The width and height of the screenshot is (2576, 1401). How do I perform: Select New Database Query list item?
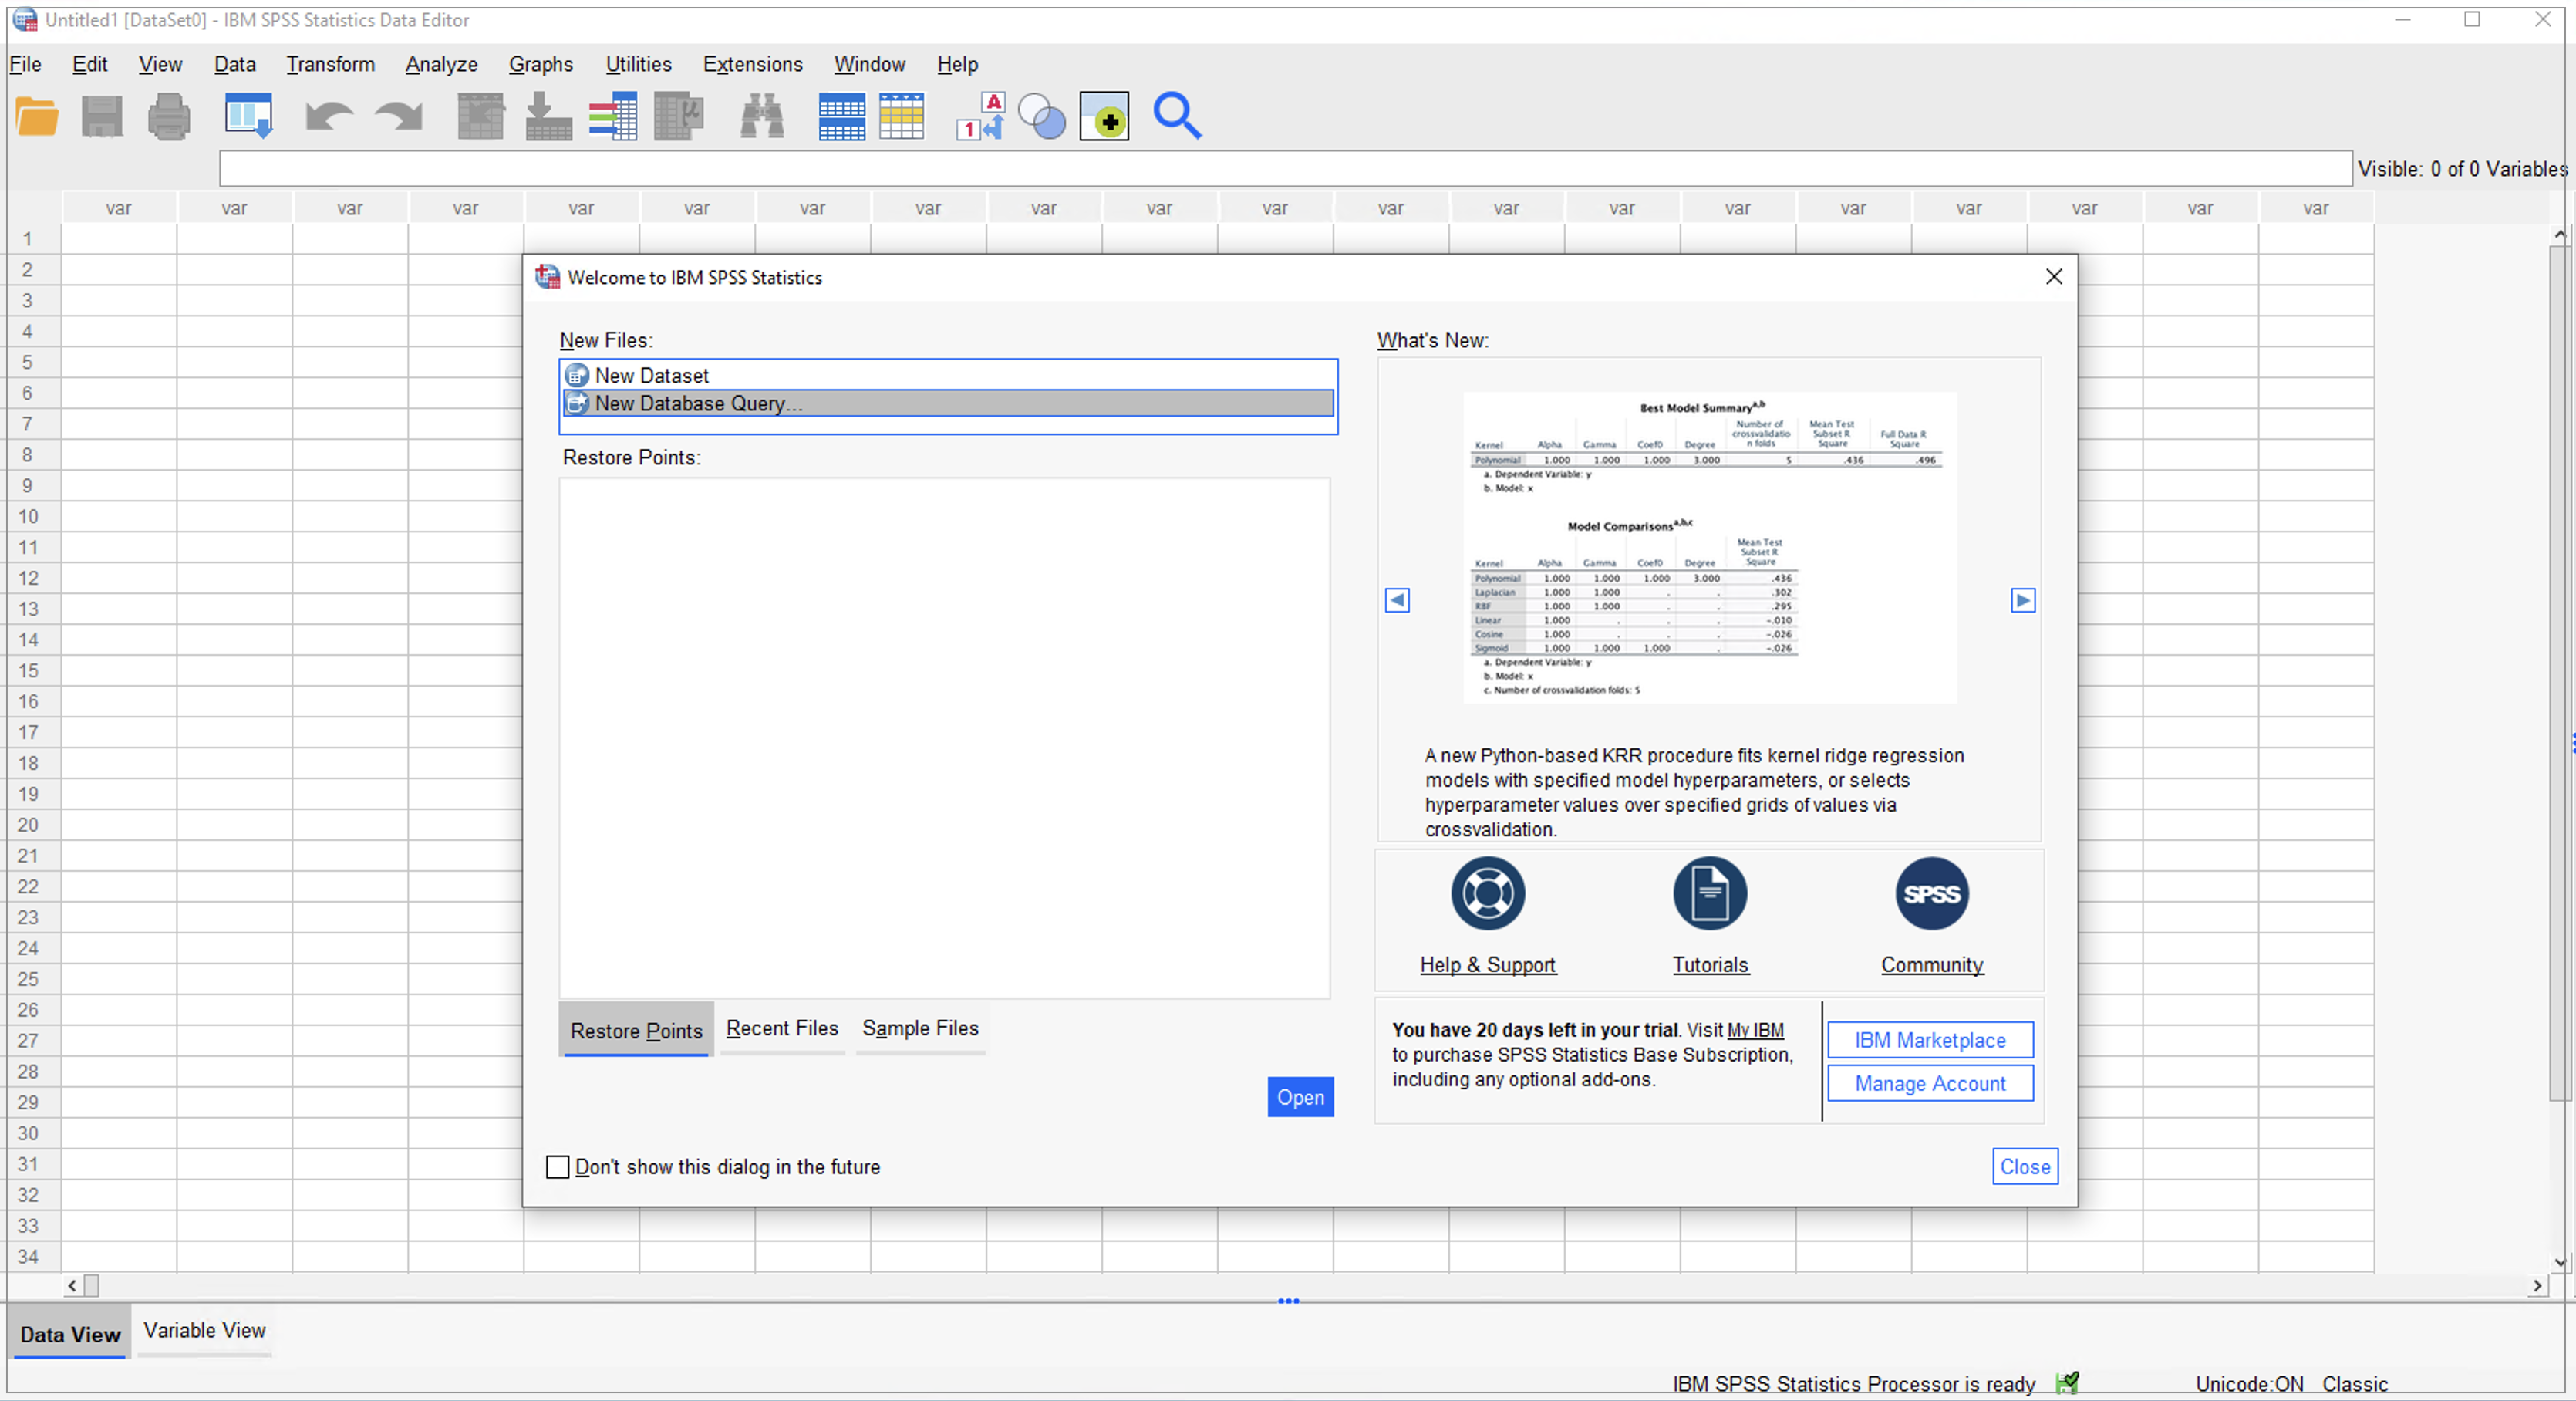click(948, 403)
